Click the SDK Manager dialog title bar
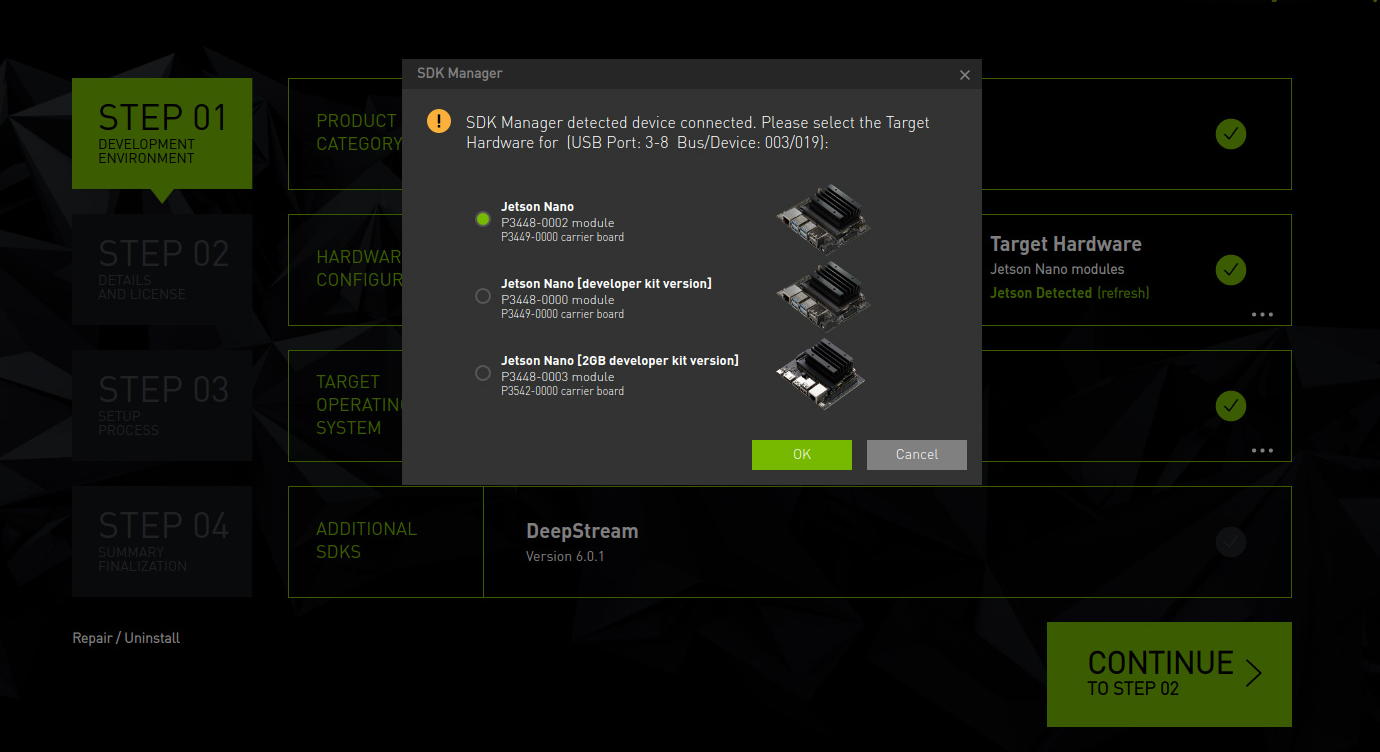This screenshot has width=1380, height=752. [x=692, y=74]
